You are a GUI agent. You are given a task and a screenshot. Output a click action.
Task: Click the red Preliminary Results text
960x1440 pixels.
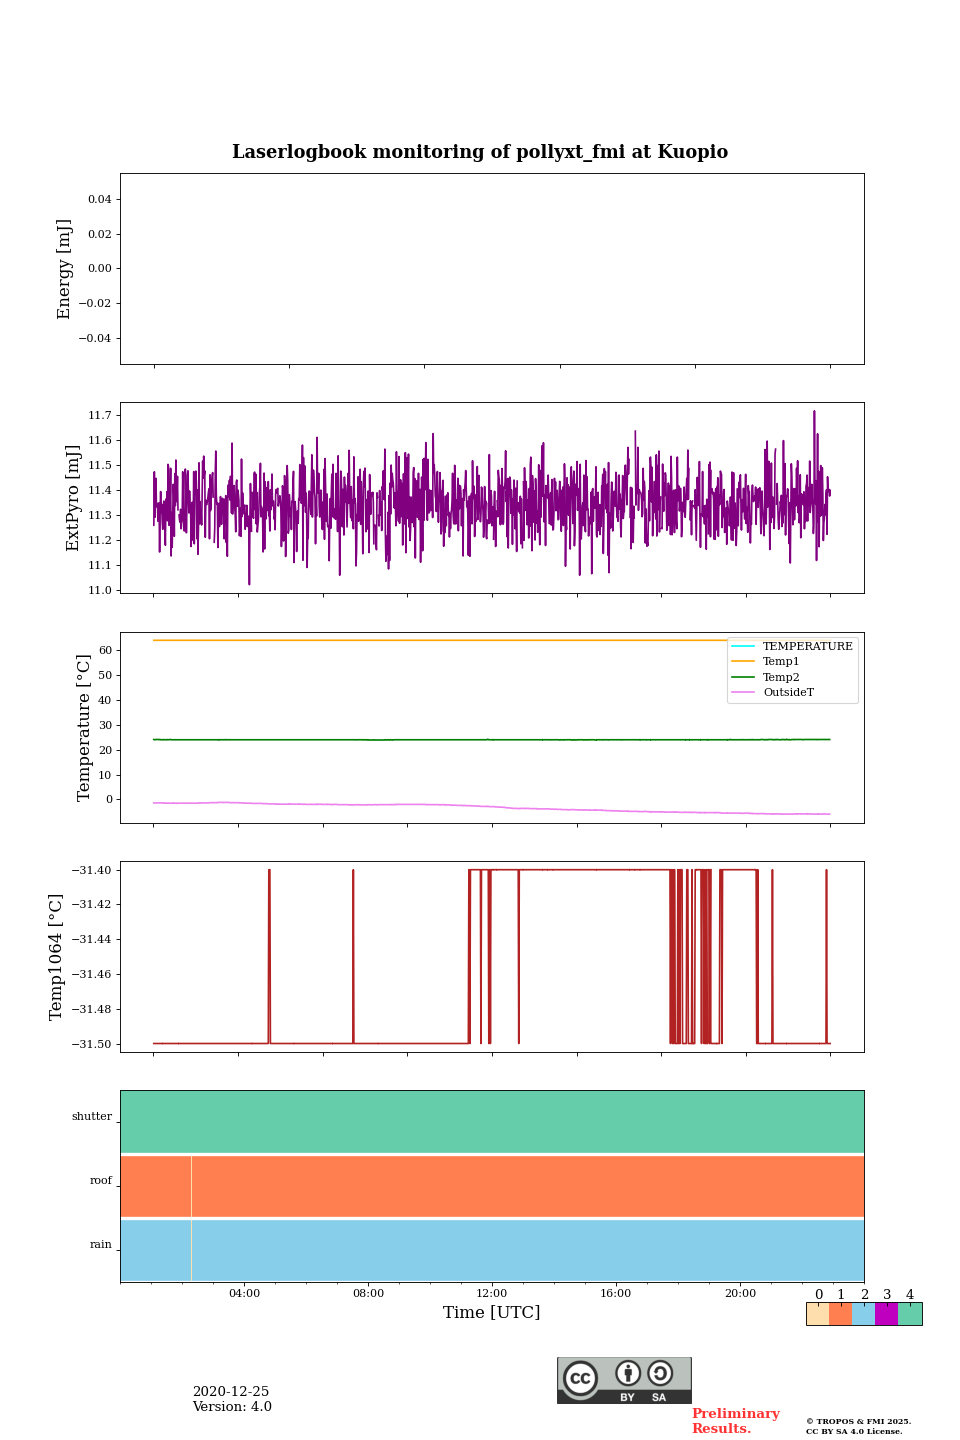[735, 1421]
